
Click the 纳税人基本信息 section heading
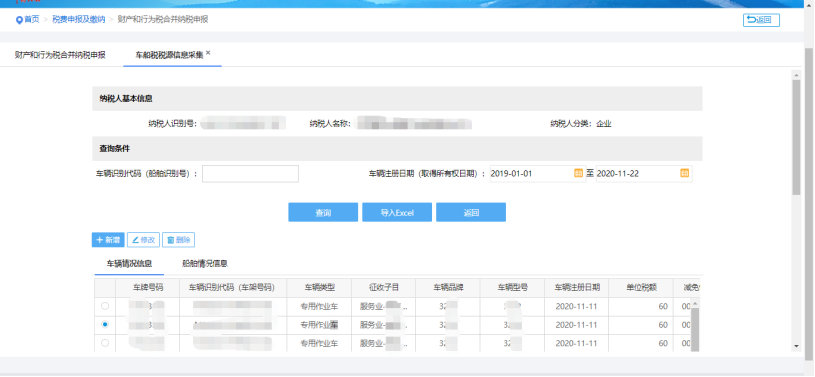coord(126,98)
